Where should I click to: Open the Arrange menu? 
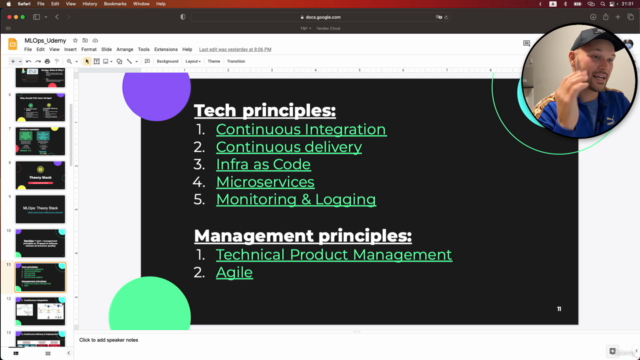tap(125, 49)
